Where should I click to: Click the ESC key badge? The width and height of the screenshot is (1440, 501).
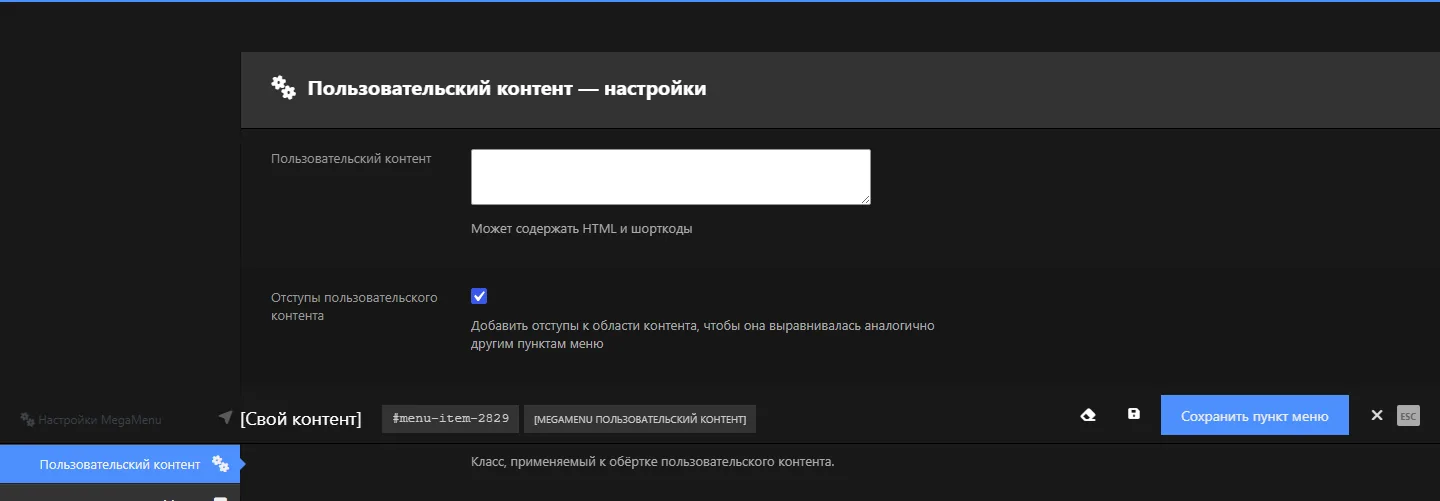coord(1408,415)
